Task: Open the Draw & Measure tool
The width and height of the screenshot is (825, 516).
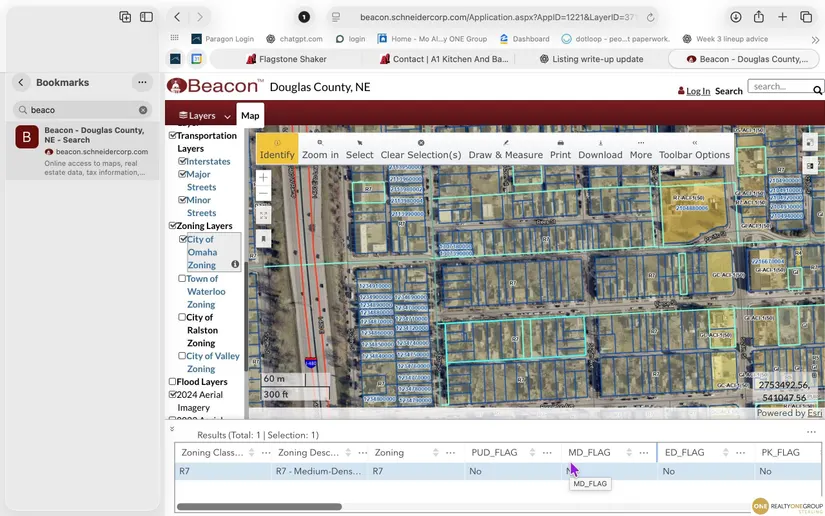Action: 505,150
